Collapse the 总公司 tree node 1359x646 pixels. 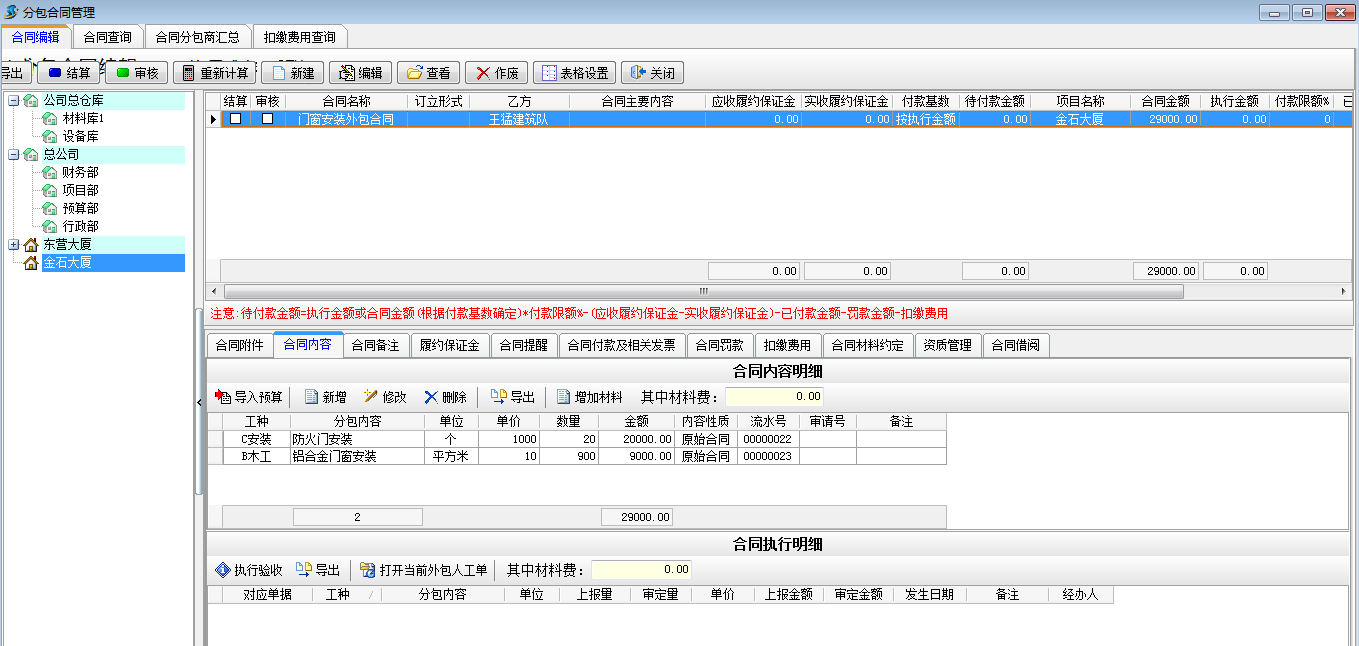(13, 154)
